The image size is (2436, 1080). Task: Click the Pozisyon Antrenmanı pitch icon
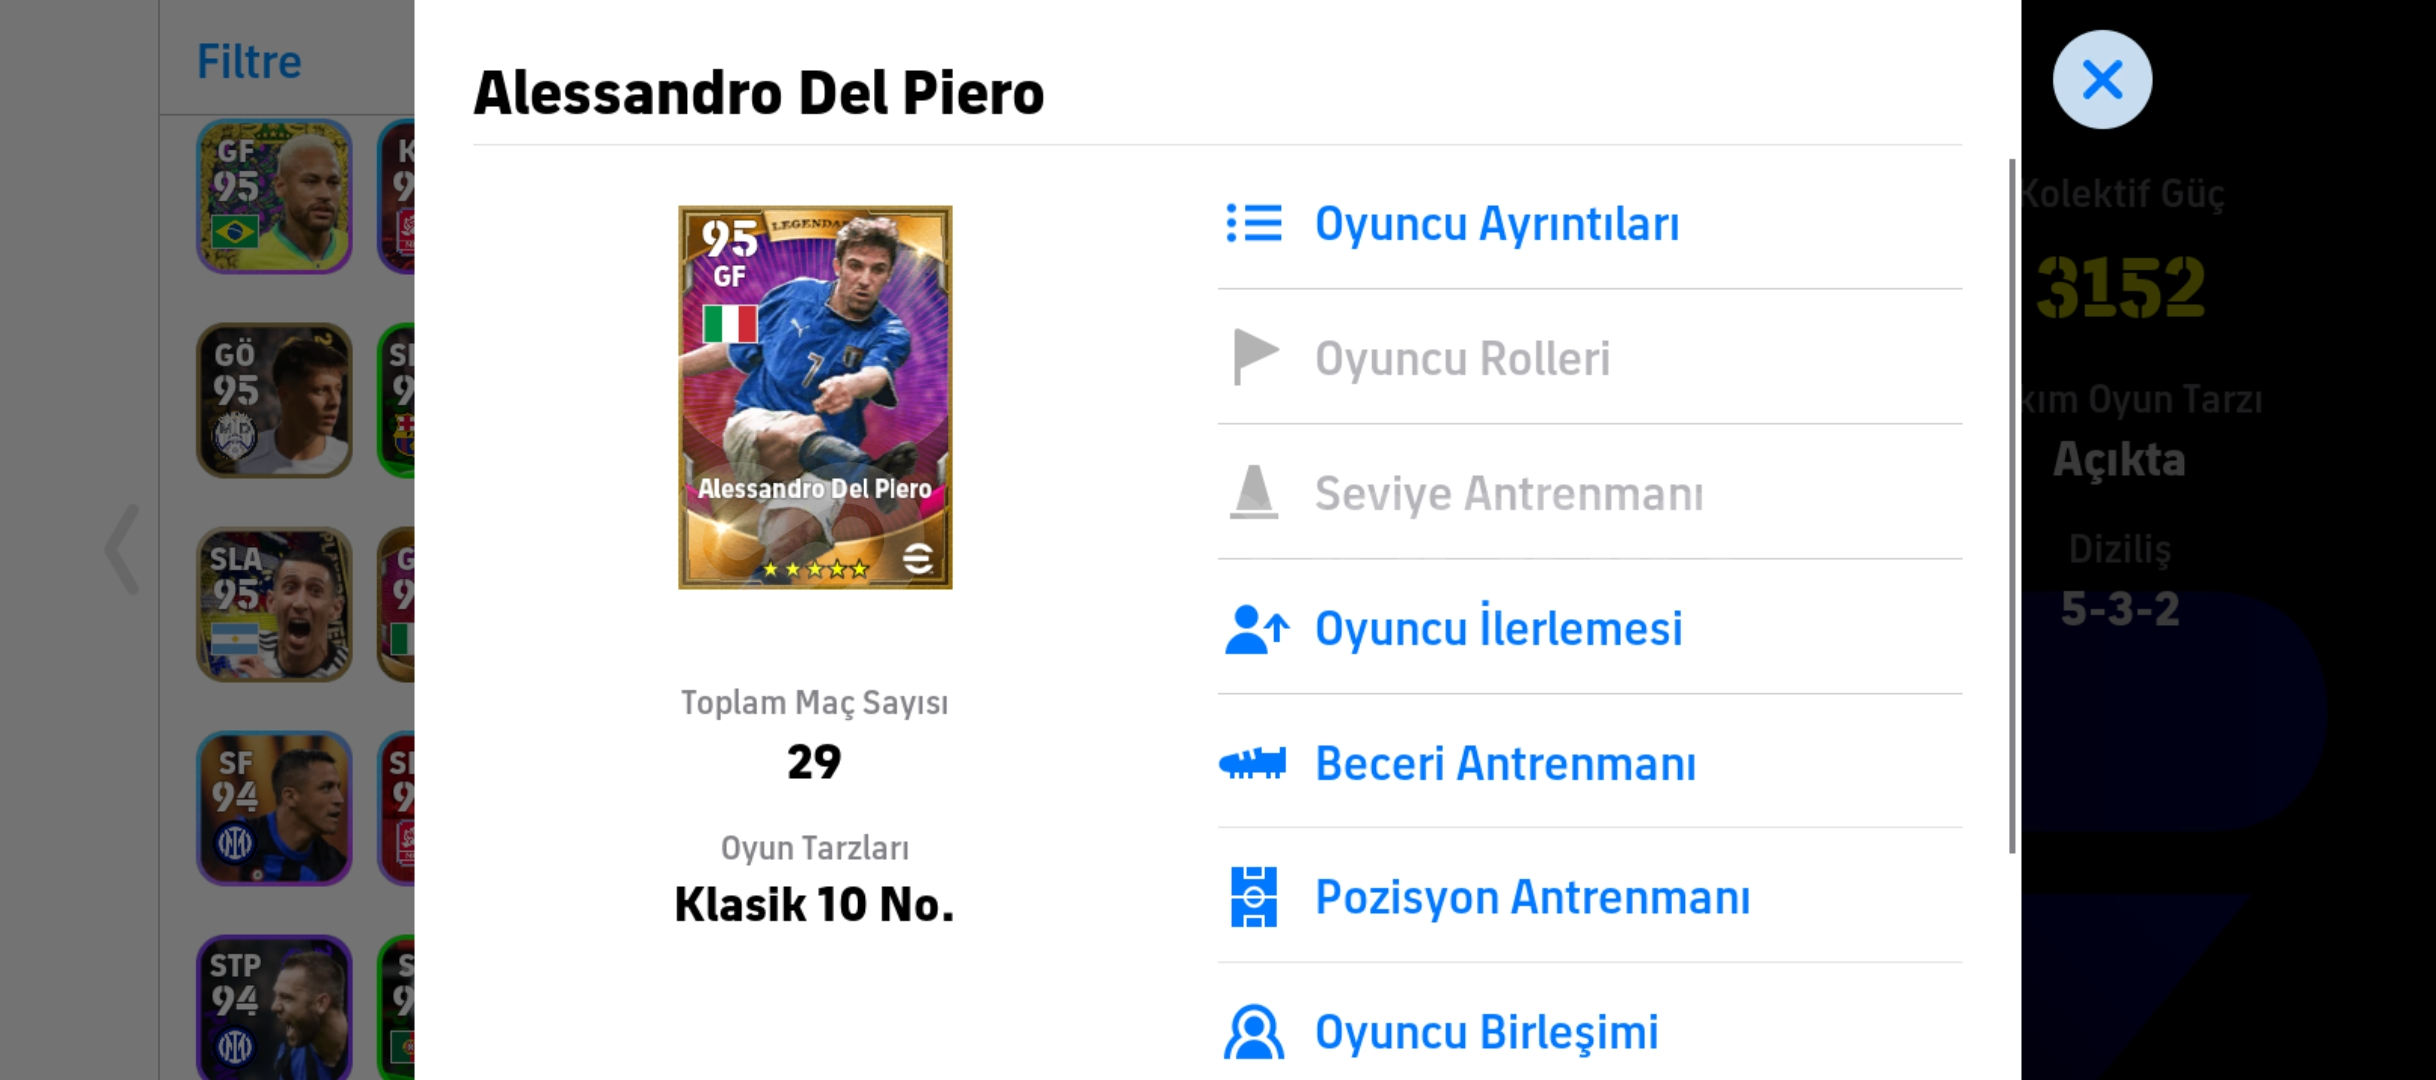[x=1254, y=897]
